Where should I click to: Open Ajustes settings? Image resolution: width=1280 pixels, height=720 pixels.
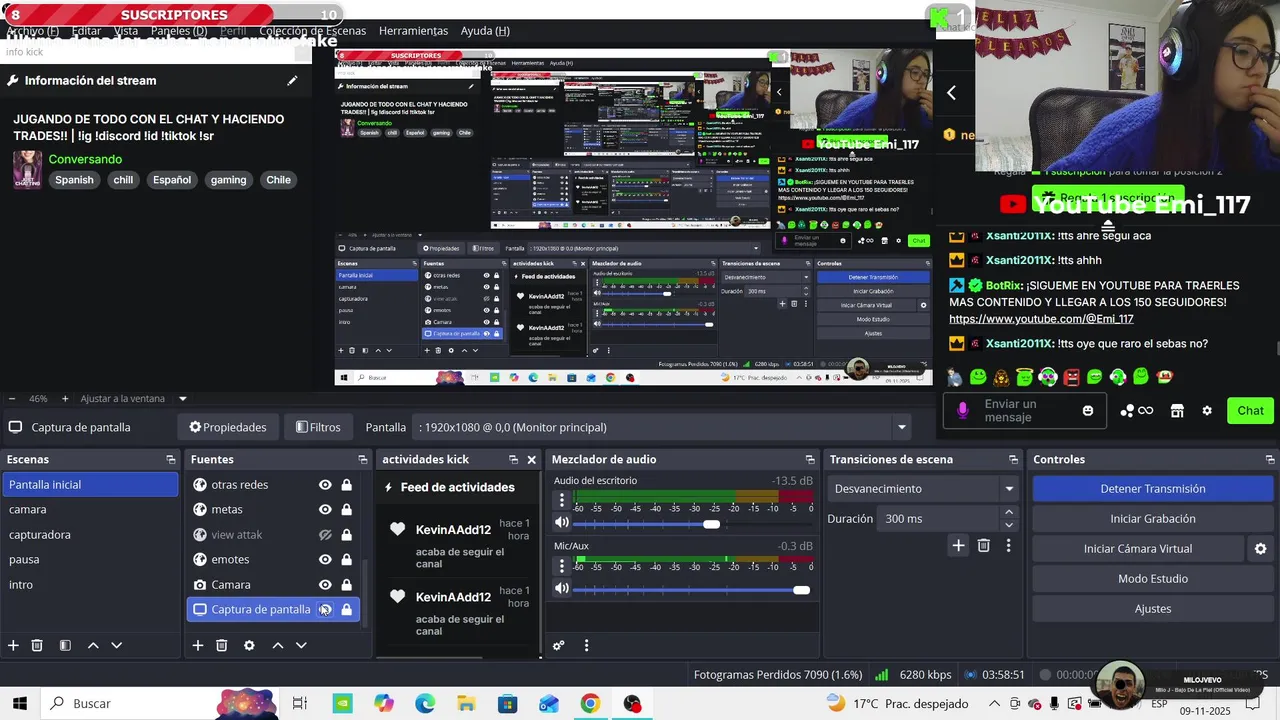[x=1153, y=609]
